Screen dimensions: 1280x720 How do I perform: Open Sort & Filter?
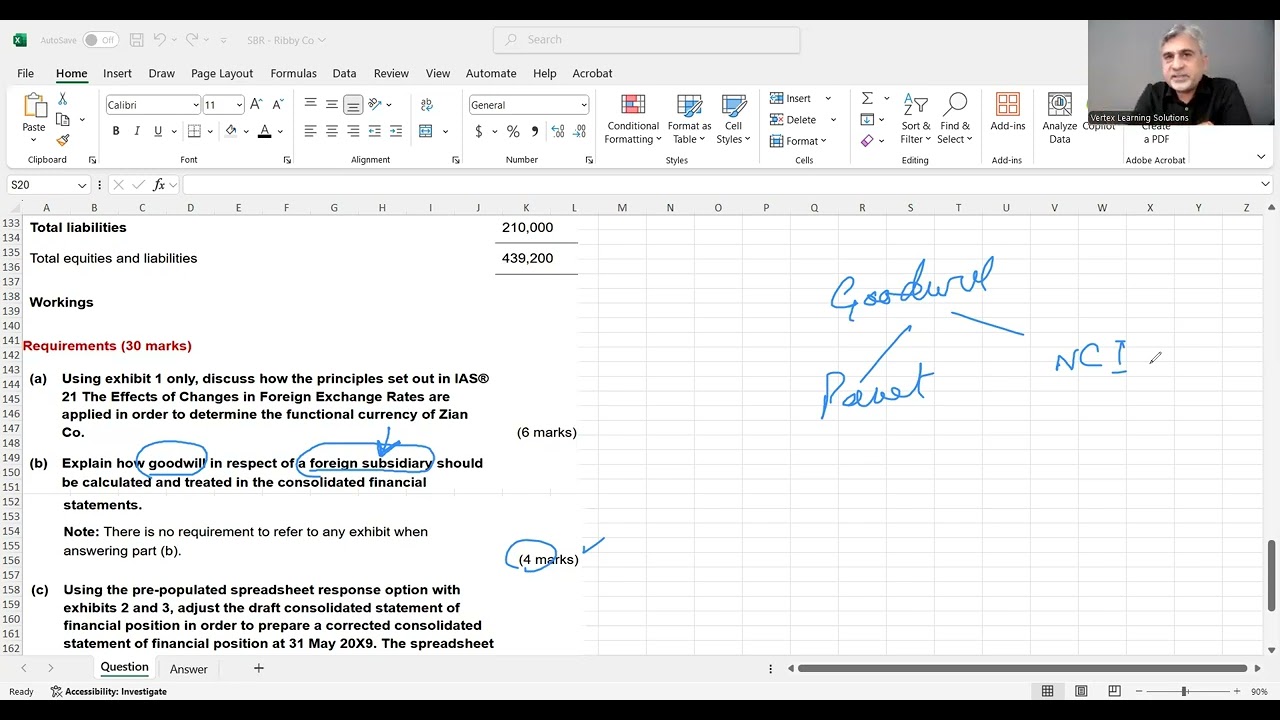click(916, 120)
